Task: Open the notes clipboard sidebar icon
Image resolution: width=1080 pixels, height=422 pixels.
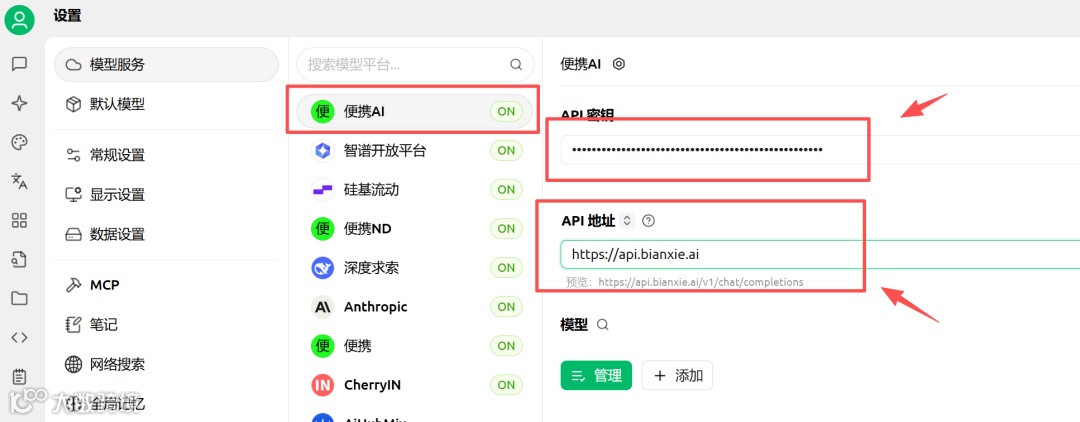Action: 19,377
